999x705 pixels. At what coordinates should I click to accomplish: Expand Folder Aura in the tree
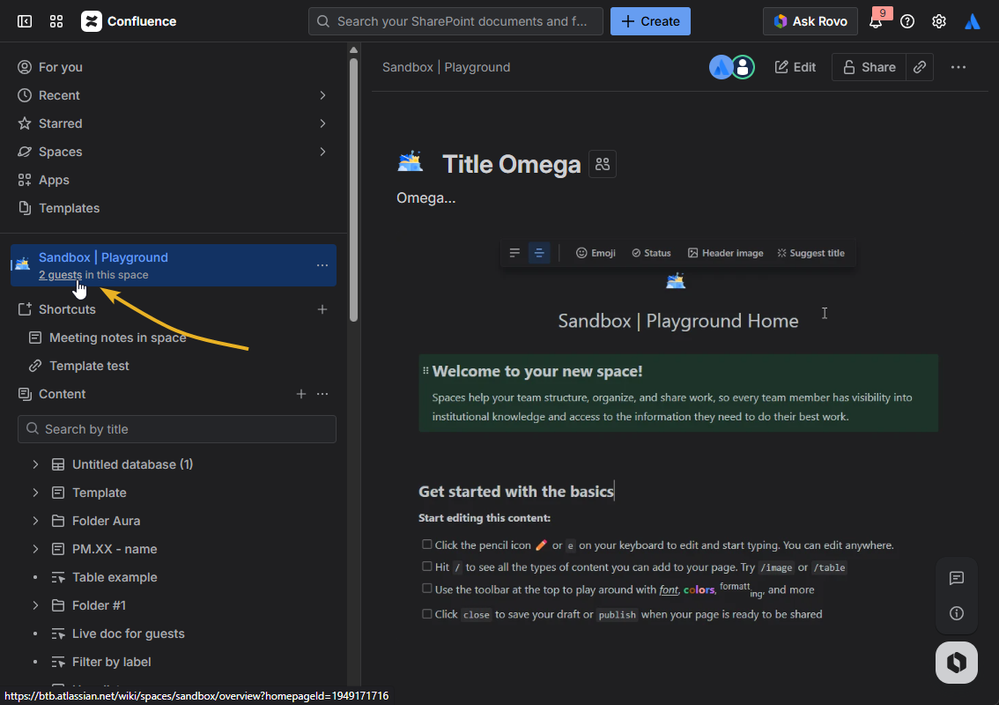point(35,521)
